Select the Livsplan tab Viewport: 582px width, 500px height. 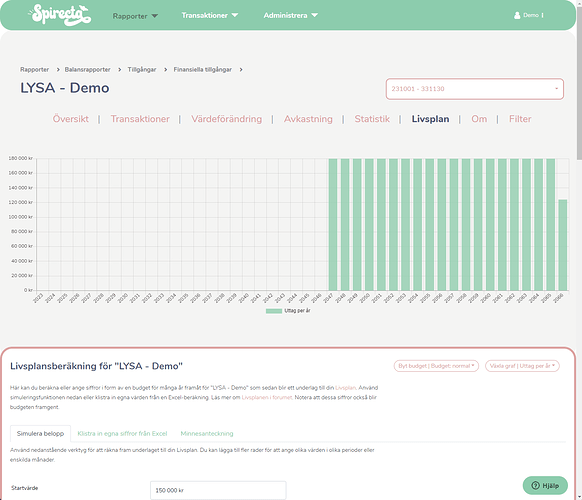(x=430, y=119)
